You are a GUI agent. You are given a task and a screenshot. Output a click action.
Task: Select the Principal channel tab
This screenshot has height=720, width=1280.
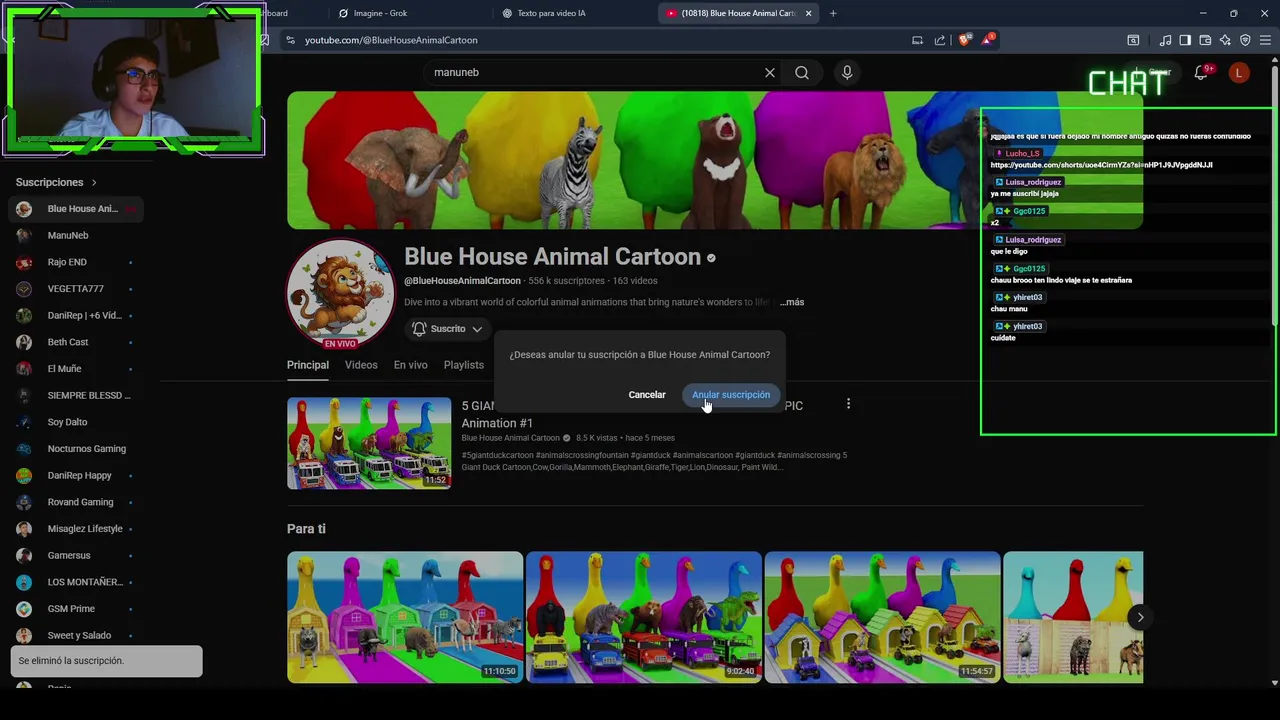308,365
